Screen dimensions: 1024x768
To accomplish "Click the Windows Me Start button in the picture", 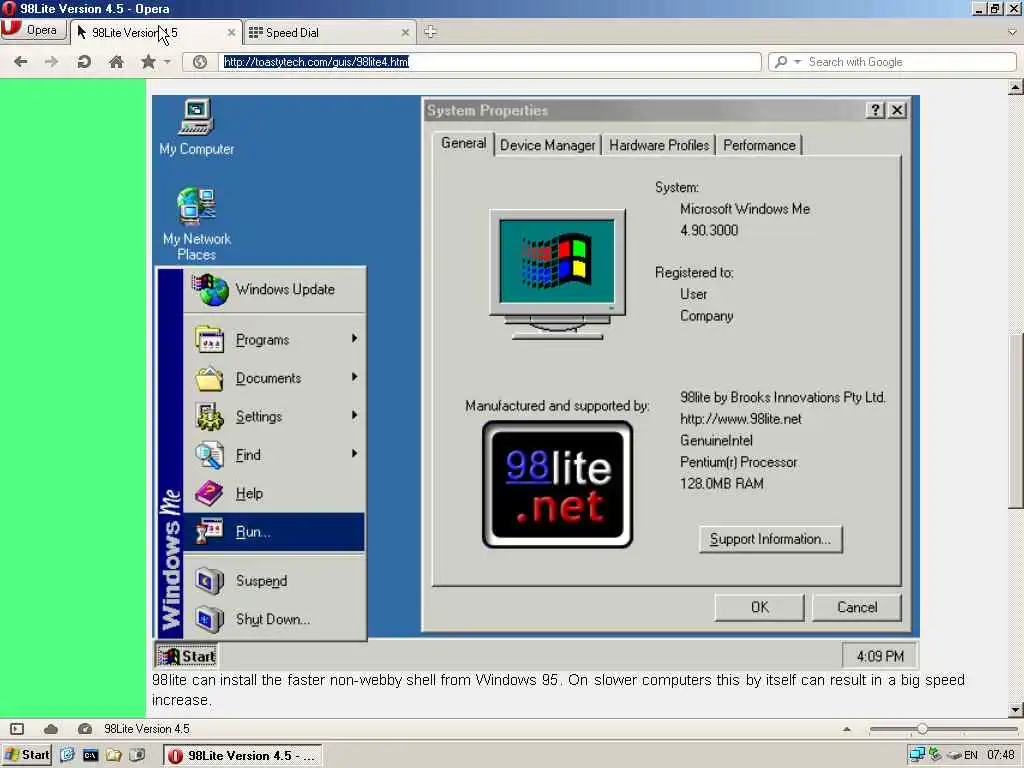I will click(x=187, y=656).
